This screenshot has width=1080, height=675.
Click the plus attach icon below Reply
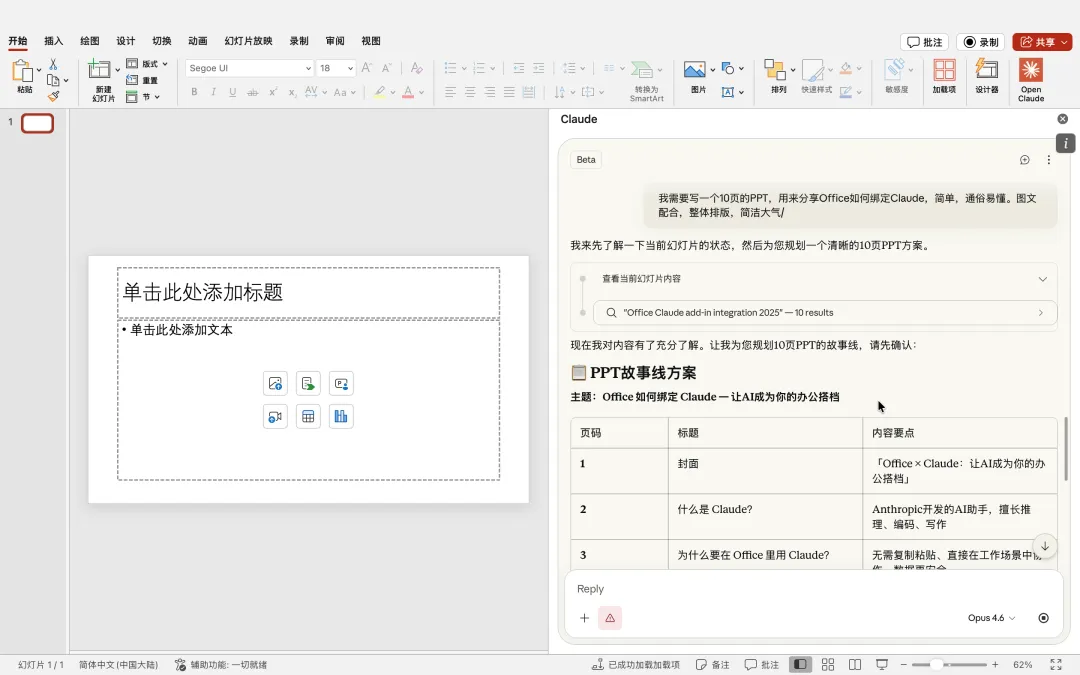coord(584,618)
